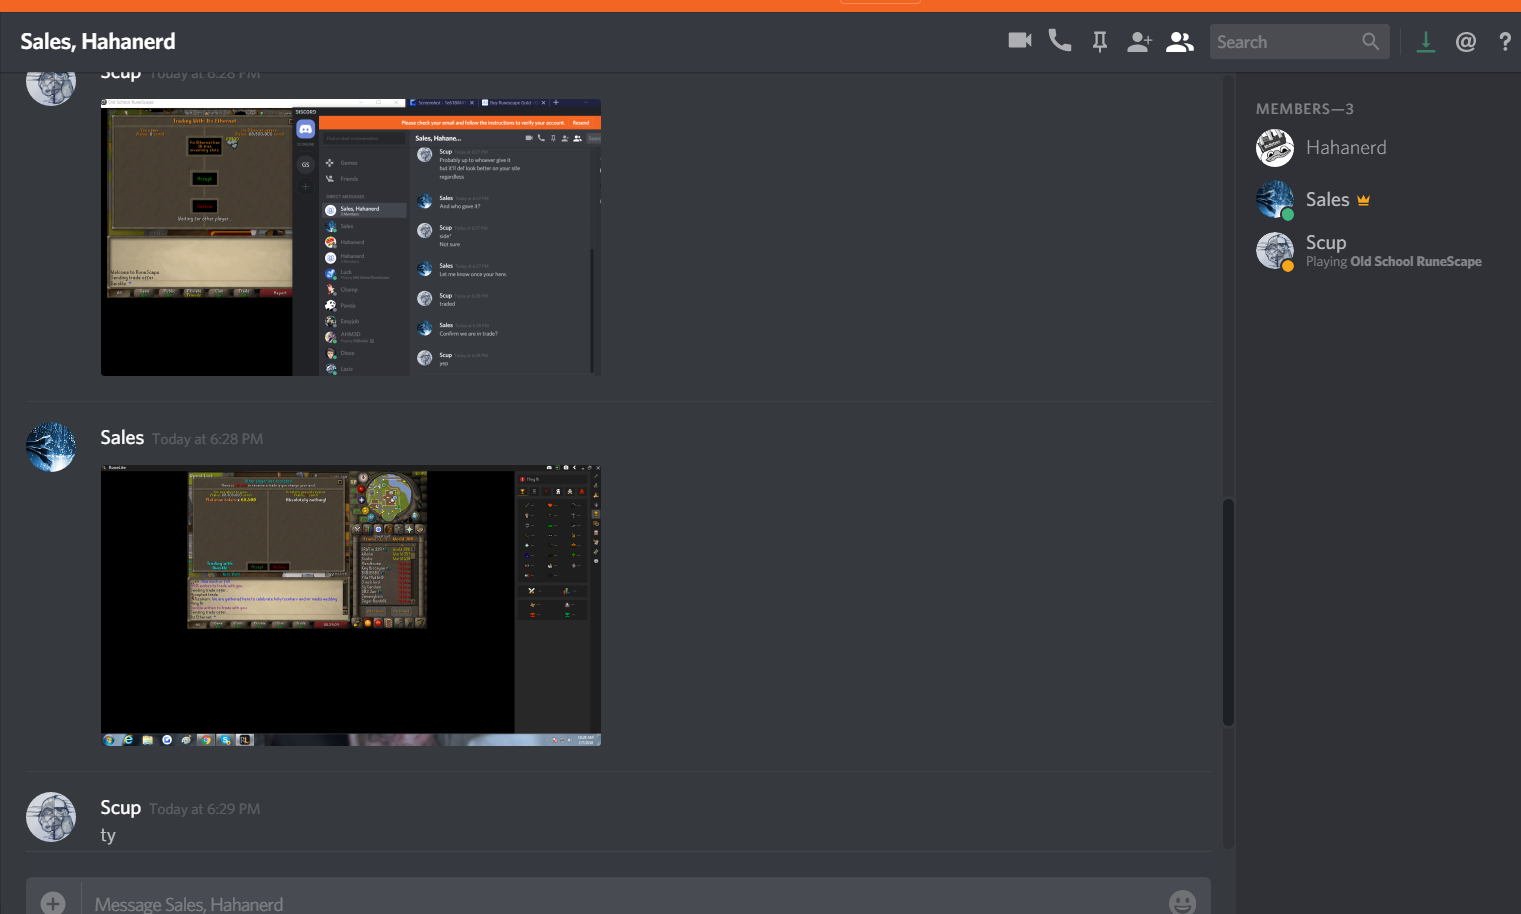The width and height of the screenshot is (1521, 914).
Task: Start a video call with the group
Action: click(x=1020, y=41)
